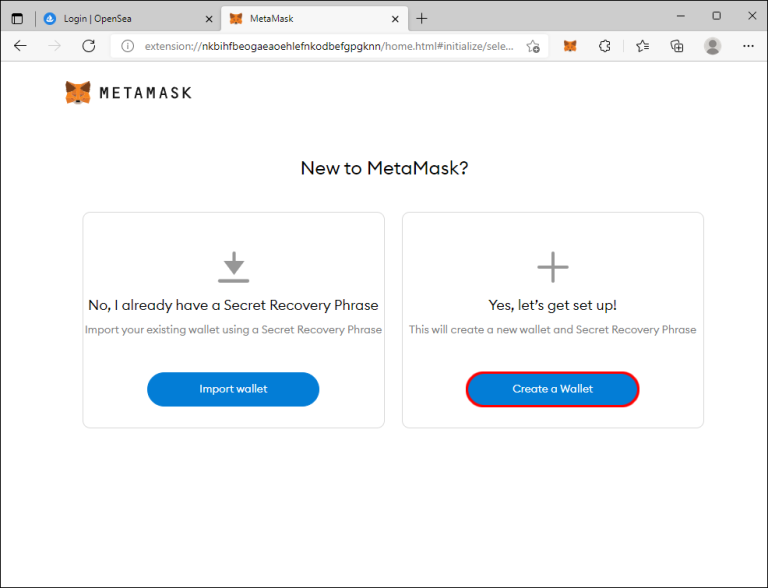Click the MetaMask fox logo
Image resolution: width=768 pixels, height=588 pixels.
(x=78, y=93)
